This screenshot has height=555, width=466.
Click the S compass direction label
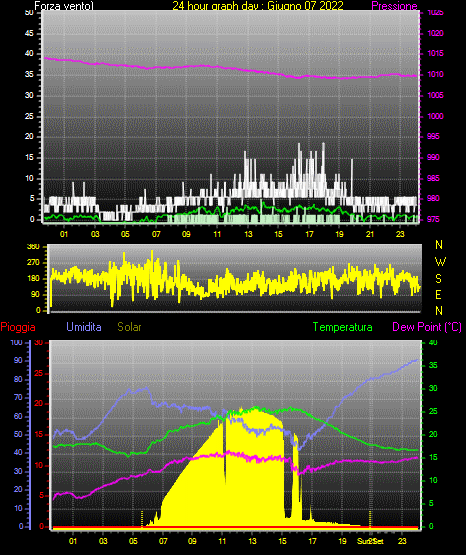(x=438, y=279)
